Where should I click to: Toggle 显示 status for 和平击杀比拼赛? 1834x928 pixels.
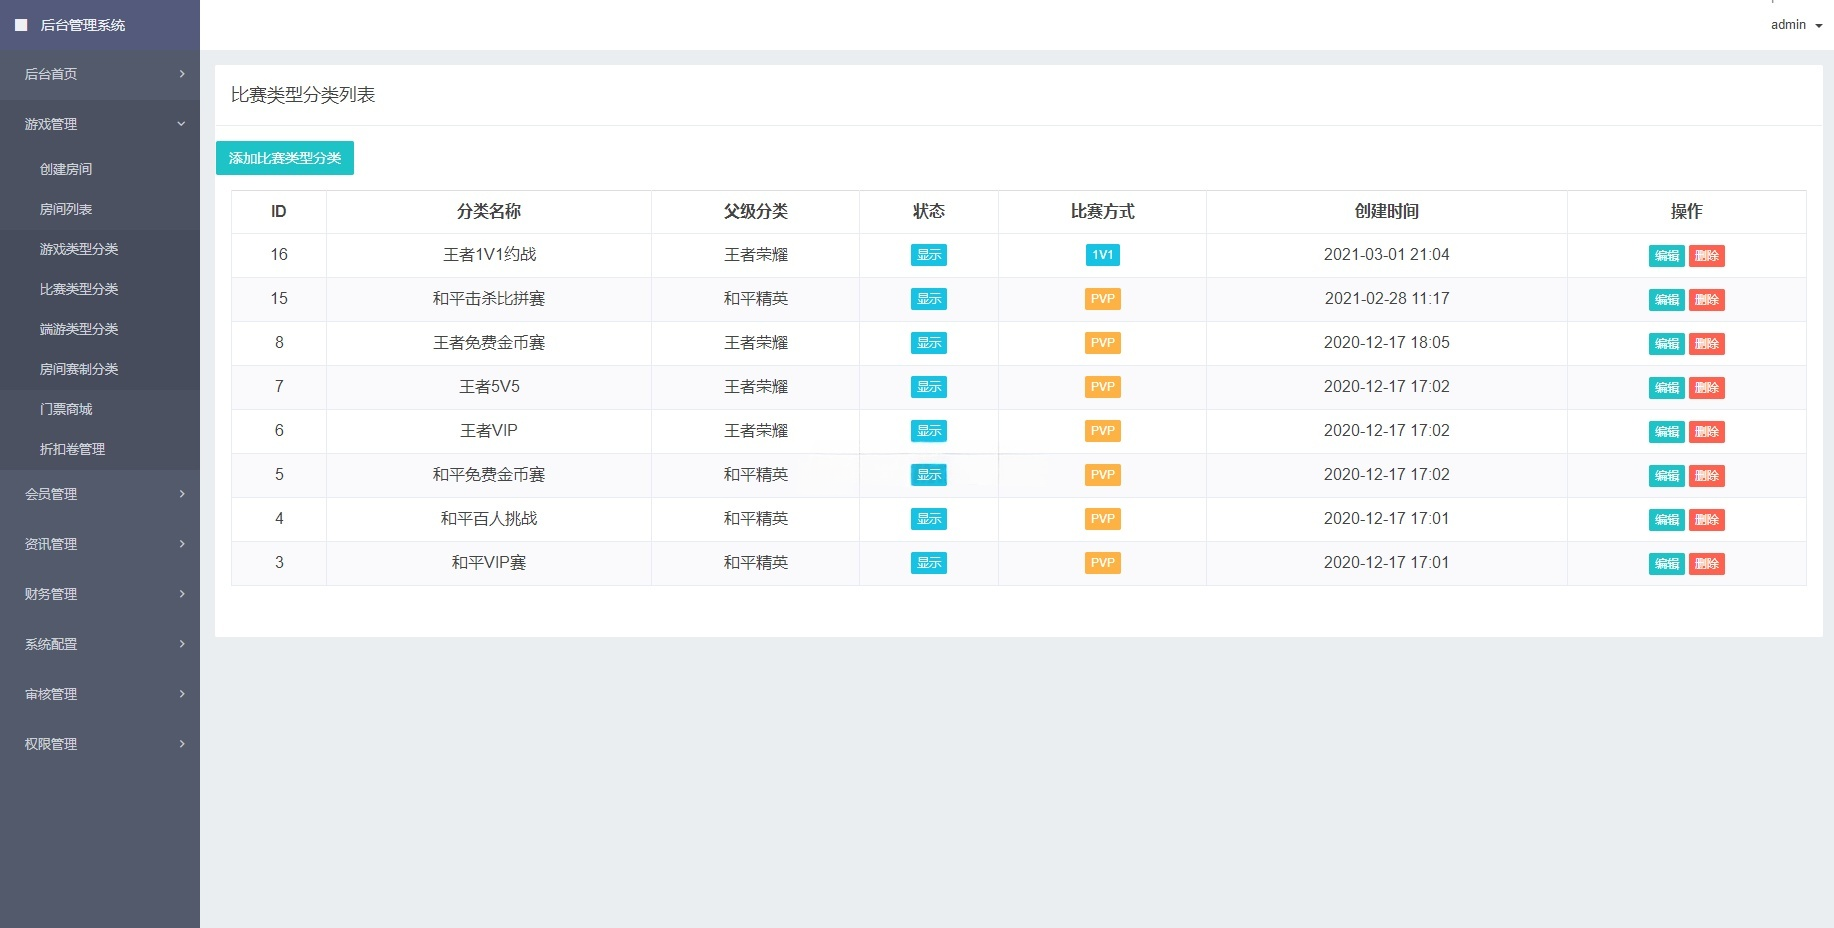928,299
